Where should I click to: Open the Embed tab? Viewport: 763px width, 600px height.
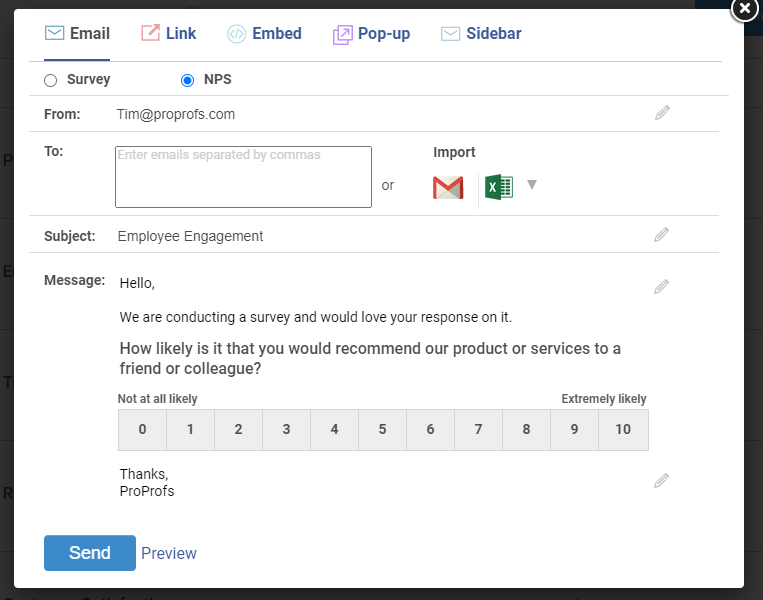click(x=264, y=34)
